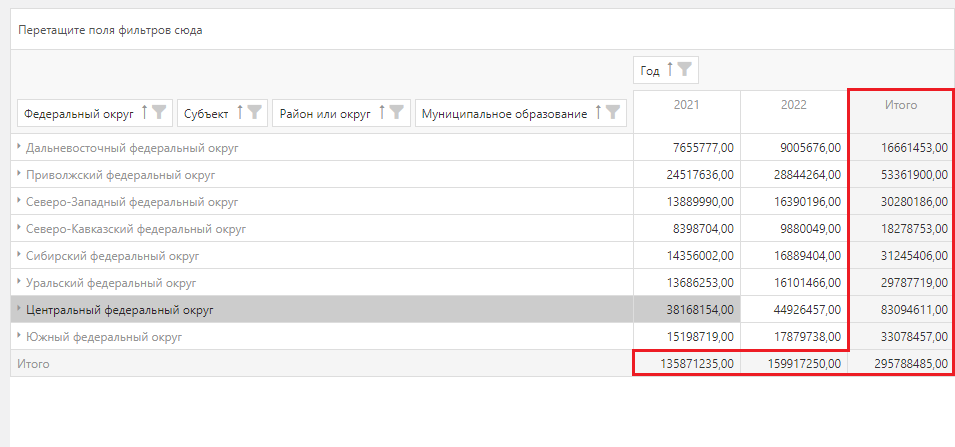The width and height of the screenshot is (955, 447).
Task: Click the Итого column header
Action: click(x=901, y=105)
